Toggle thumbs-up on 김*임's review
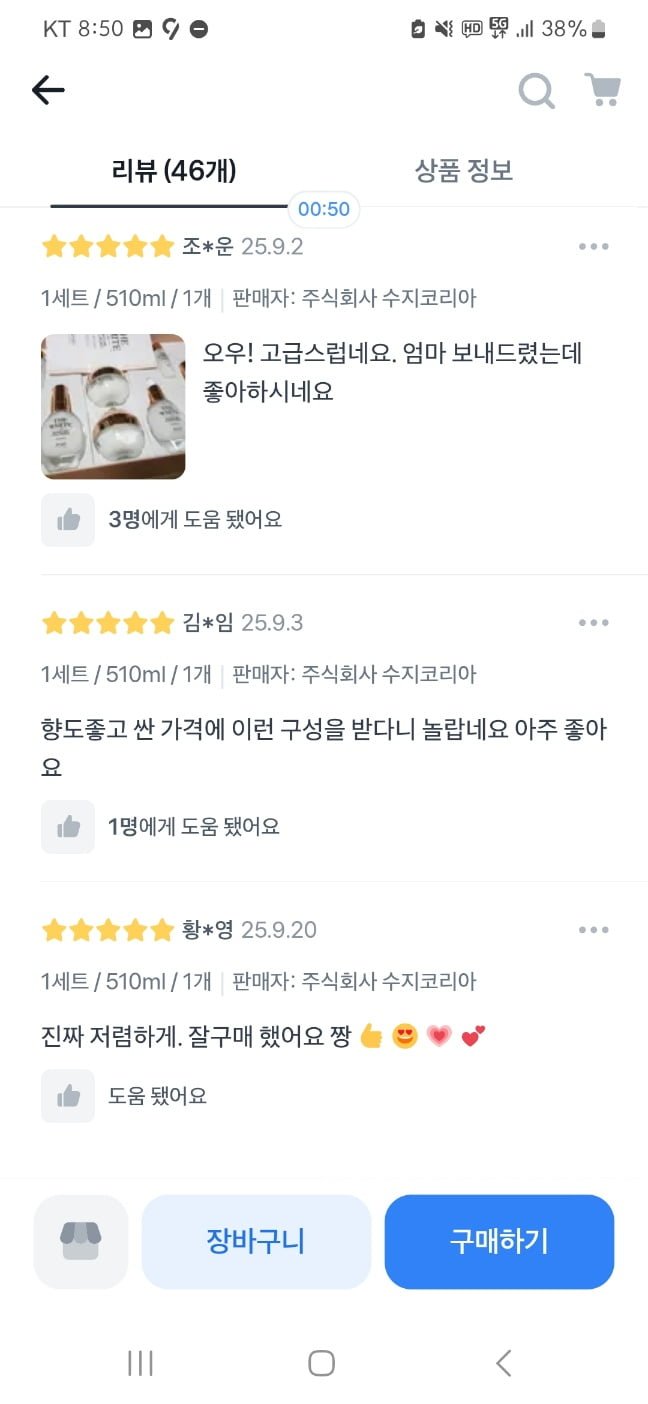 (x=68, y=827)
